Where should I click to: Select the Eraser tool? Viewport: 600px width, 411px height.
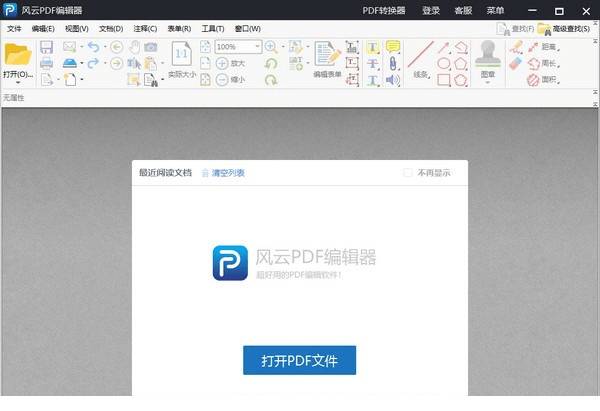pyautogui.click(x=516, y=63)
